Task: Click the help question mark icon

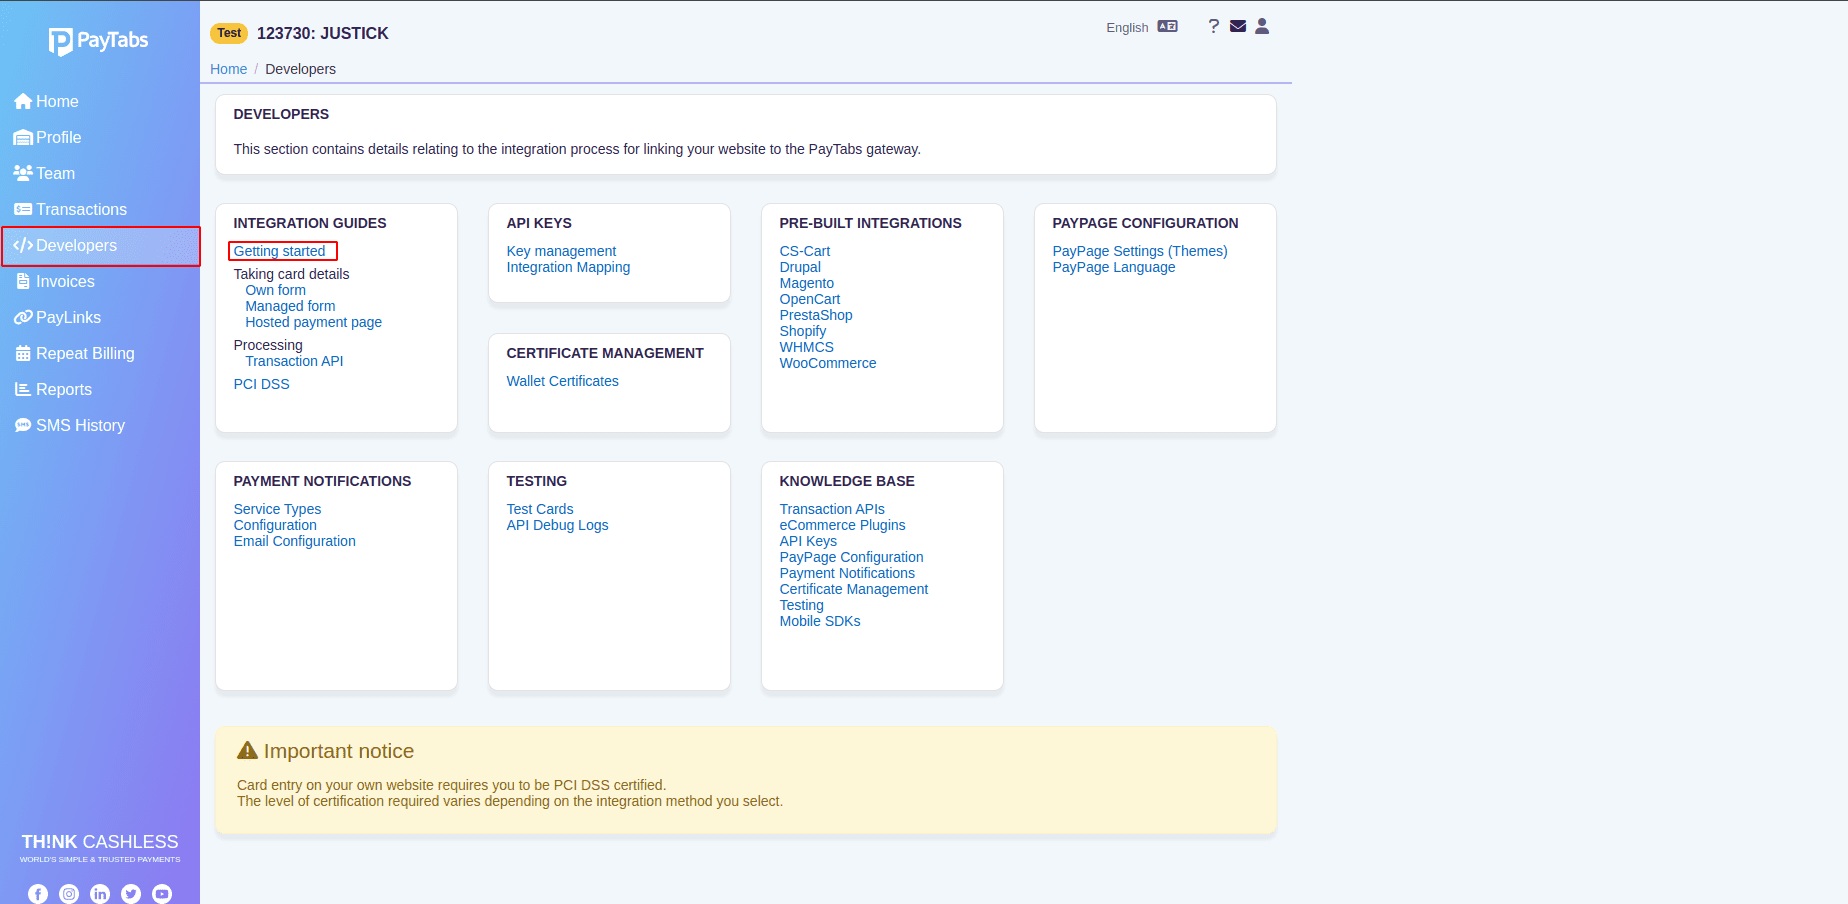Action: [x=1213, y=26]
